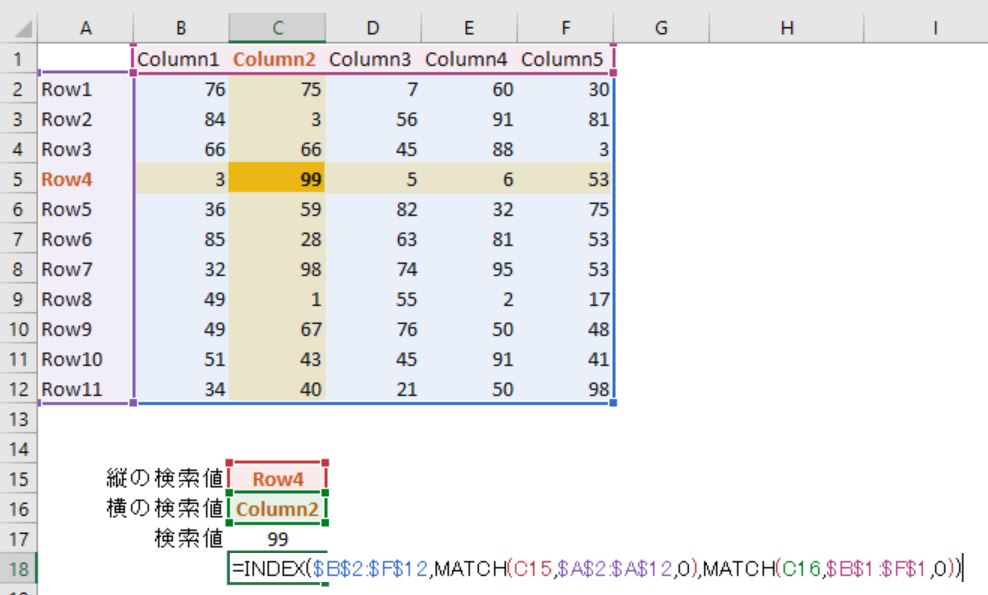Select column B header

tap(181, 28)
